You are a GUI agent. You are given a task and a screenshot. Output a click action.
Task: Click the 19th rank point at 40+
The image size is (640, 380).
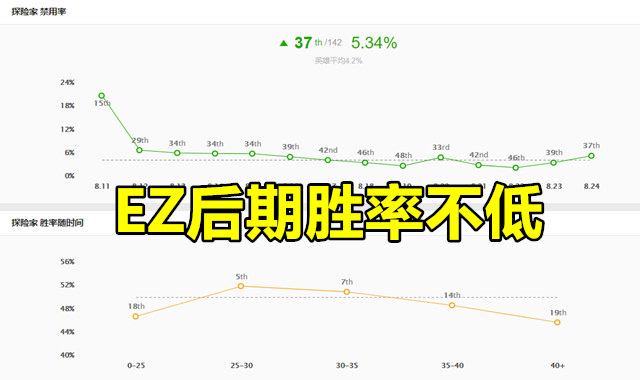click(x=557, y=322)
